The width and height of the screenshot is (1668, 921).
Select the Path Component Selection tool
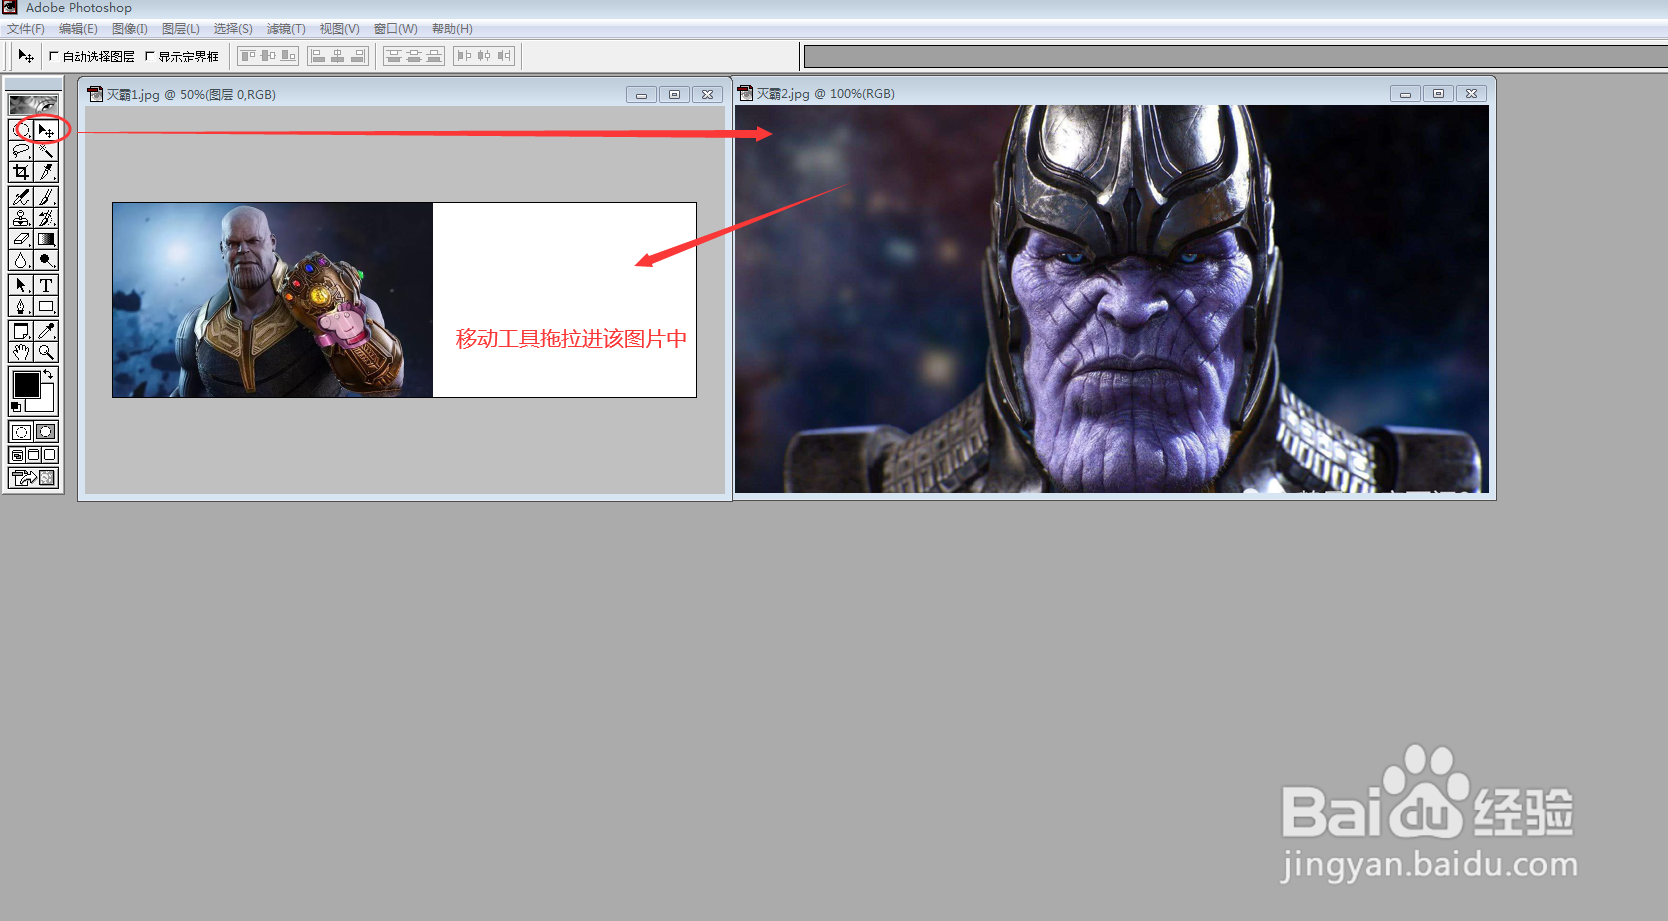[x=21, y=285]
